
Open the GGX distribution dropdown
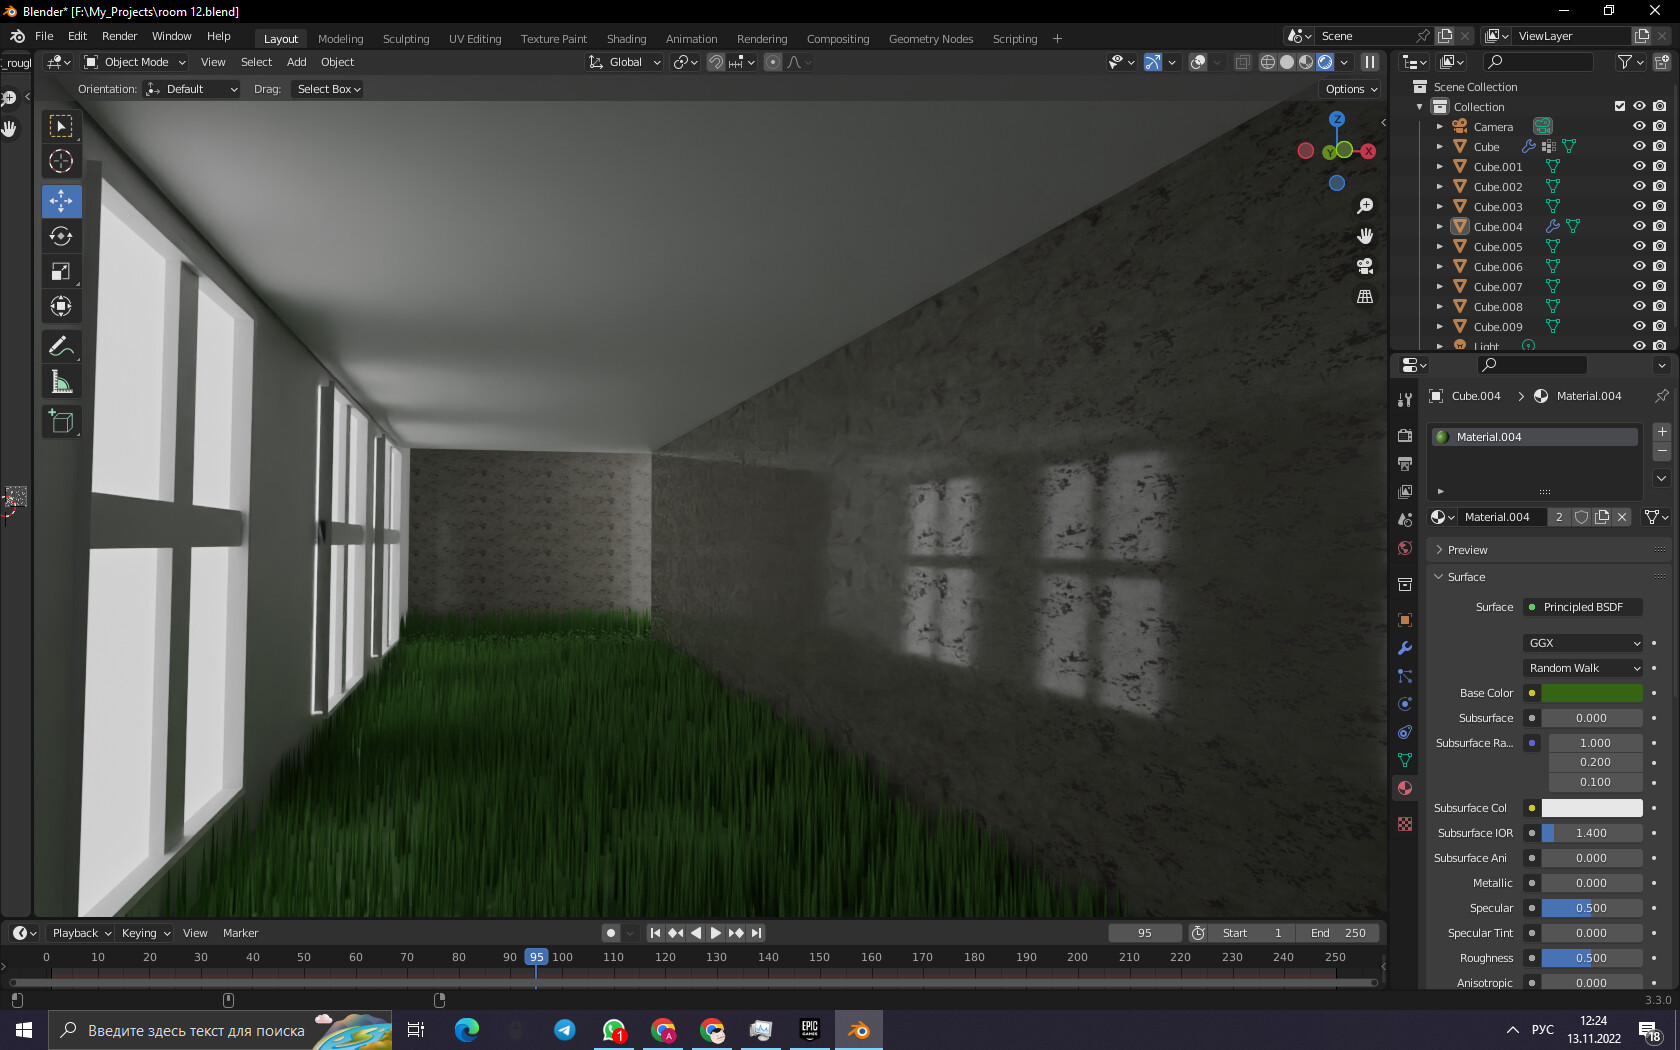coord(1584,643)
